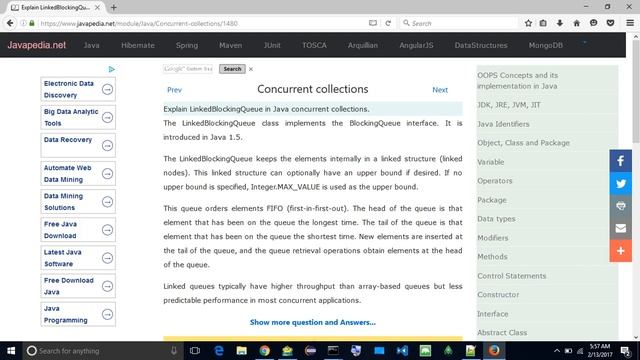Open the Arquillian menu item
This screenshot has width=640, height=360.
[363, 45]
